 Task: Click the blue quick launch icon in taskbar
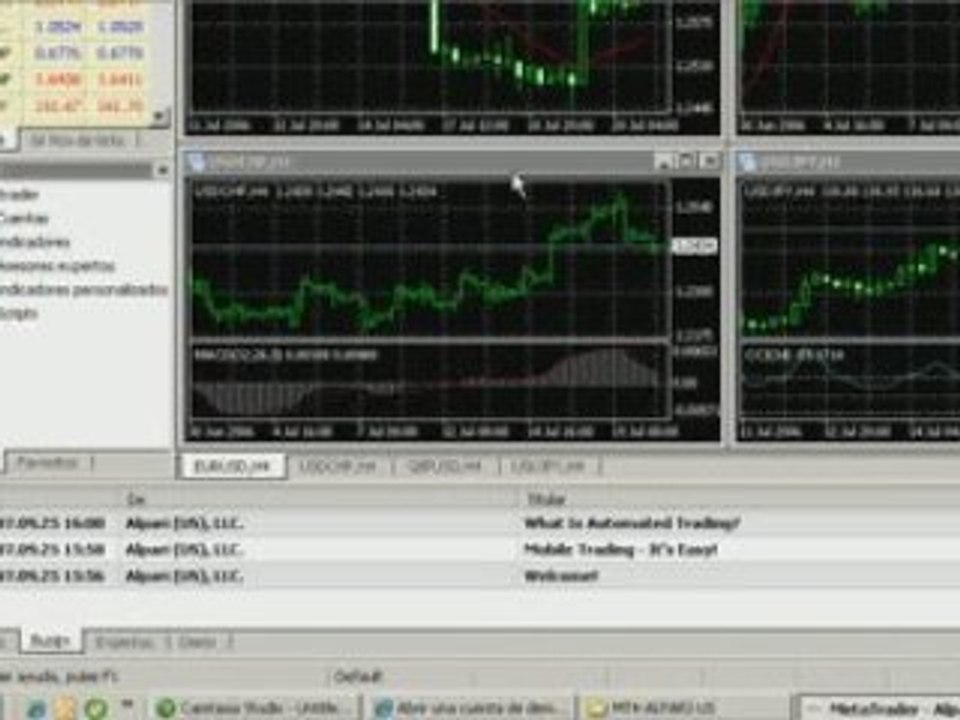click(36, 709)
